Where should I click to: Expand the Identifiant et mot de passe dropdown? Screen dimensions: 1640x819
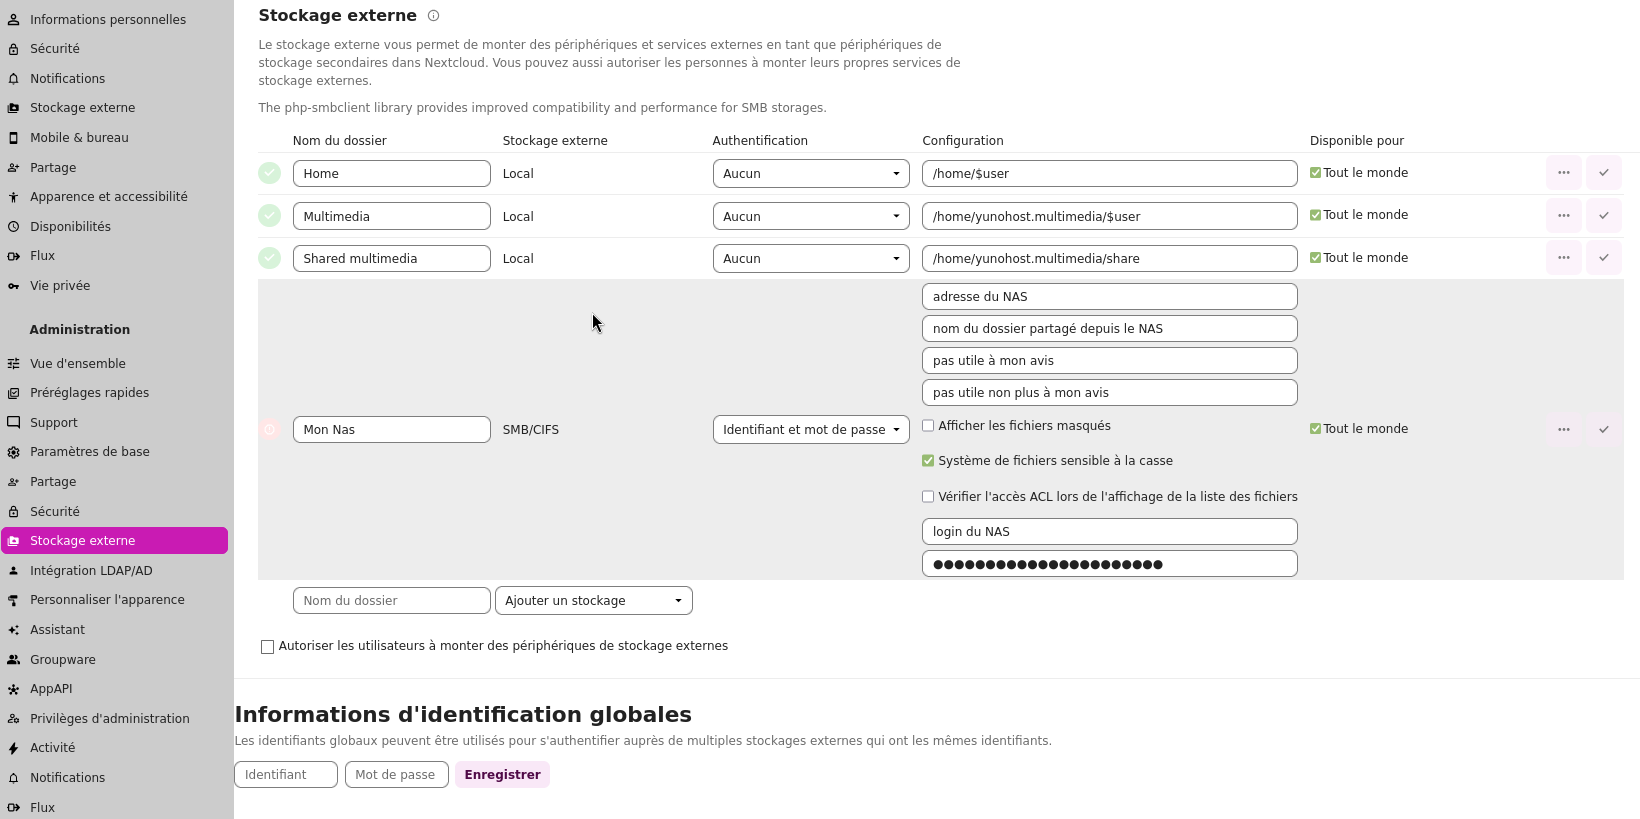(x=810, y=430)
